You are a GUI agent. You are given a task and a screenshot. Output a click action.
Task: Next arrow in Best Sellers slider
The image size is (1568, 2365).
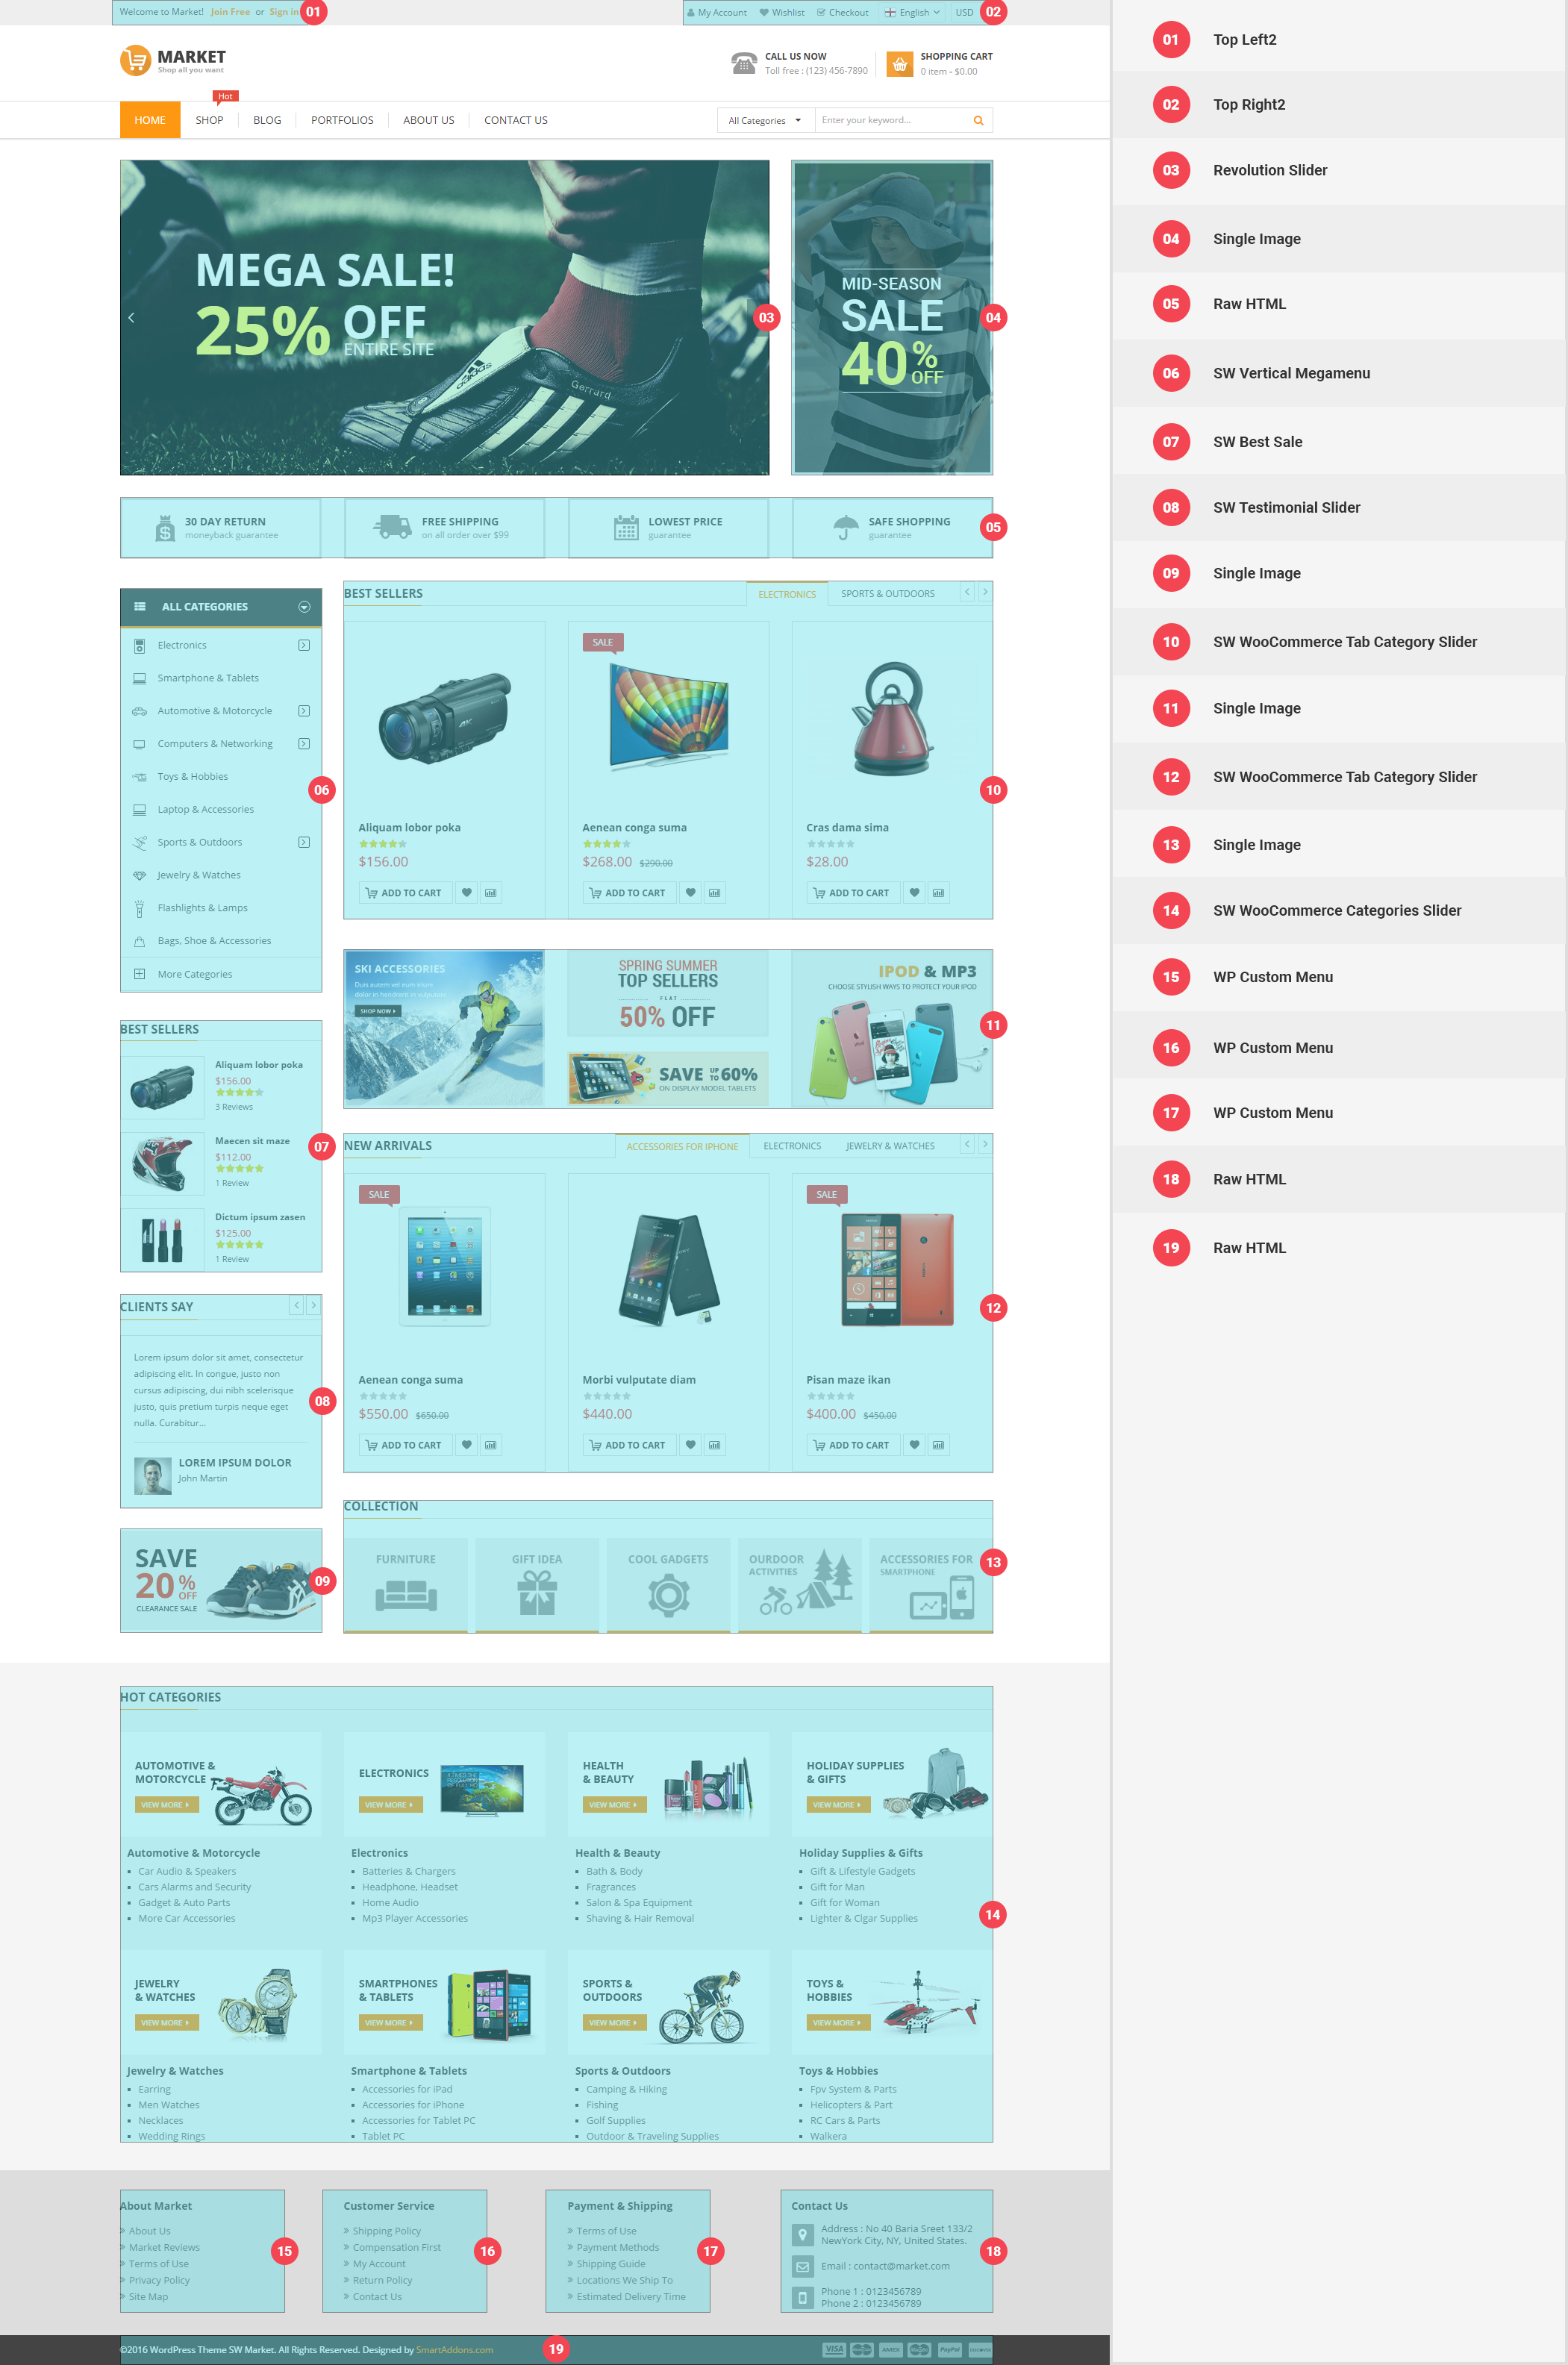(x=985, y=592)
